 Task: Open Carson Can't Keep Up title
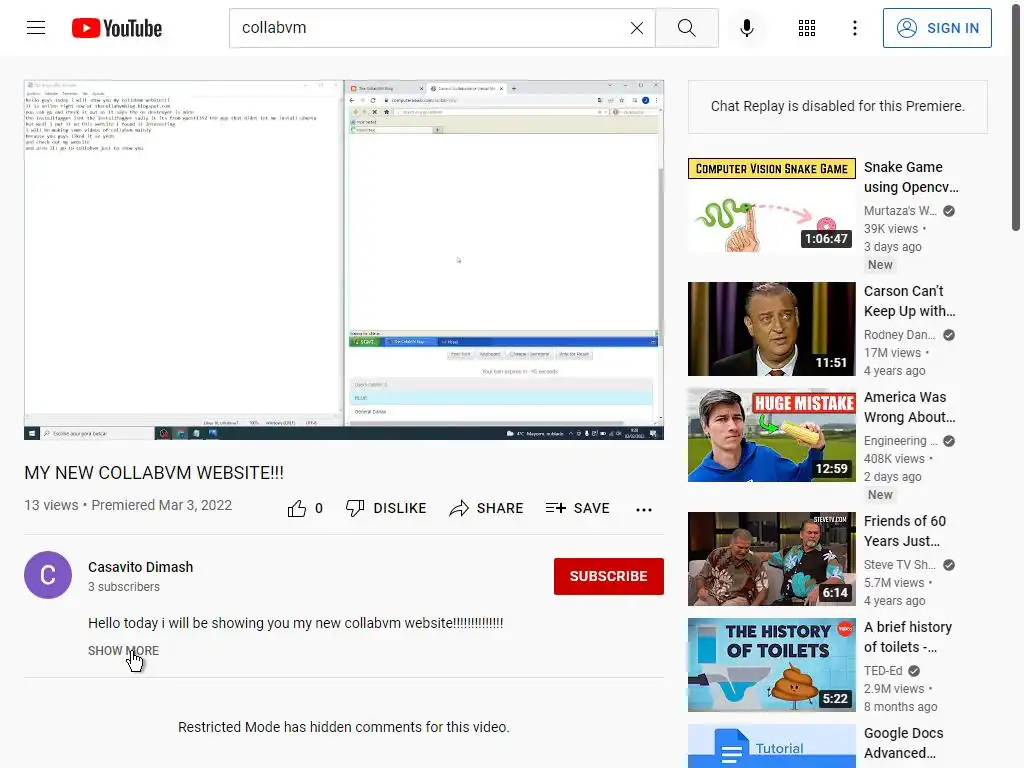coord(910,301)
